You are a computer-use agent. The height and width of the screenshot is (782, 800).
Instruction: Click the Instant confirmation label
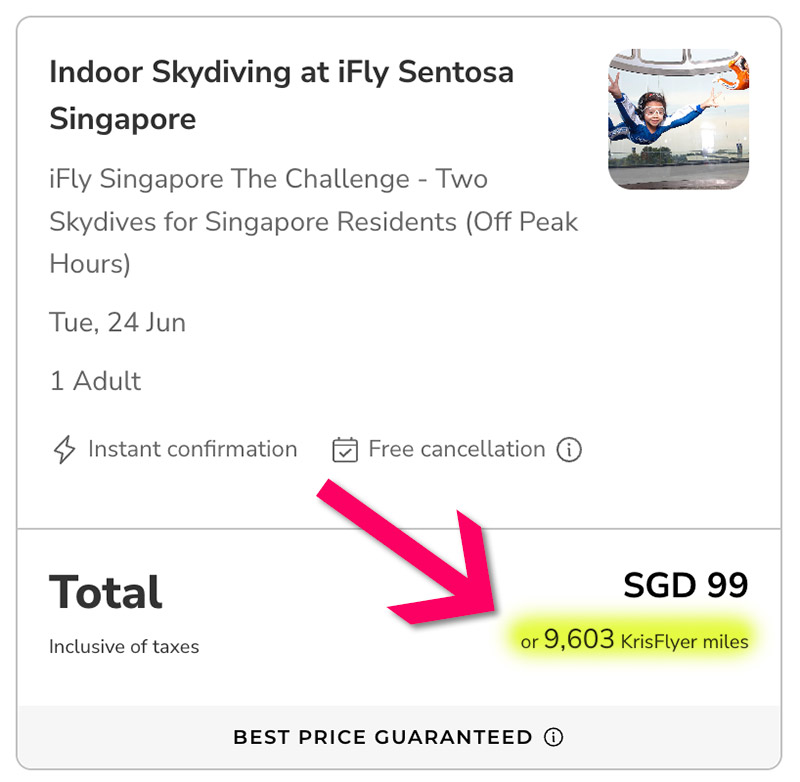point(192,450)
